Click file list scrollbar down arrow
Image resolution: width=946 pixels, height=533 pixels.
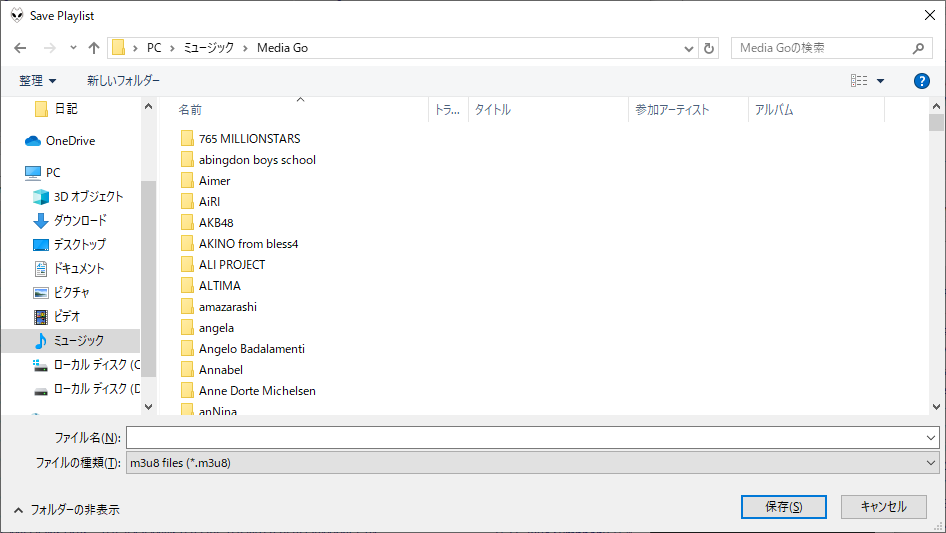(936, 407)
